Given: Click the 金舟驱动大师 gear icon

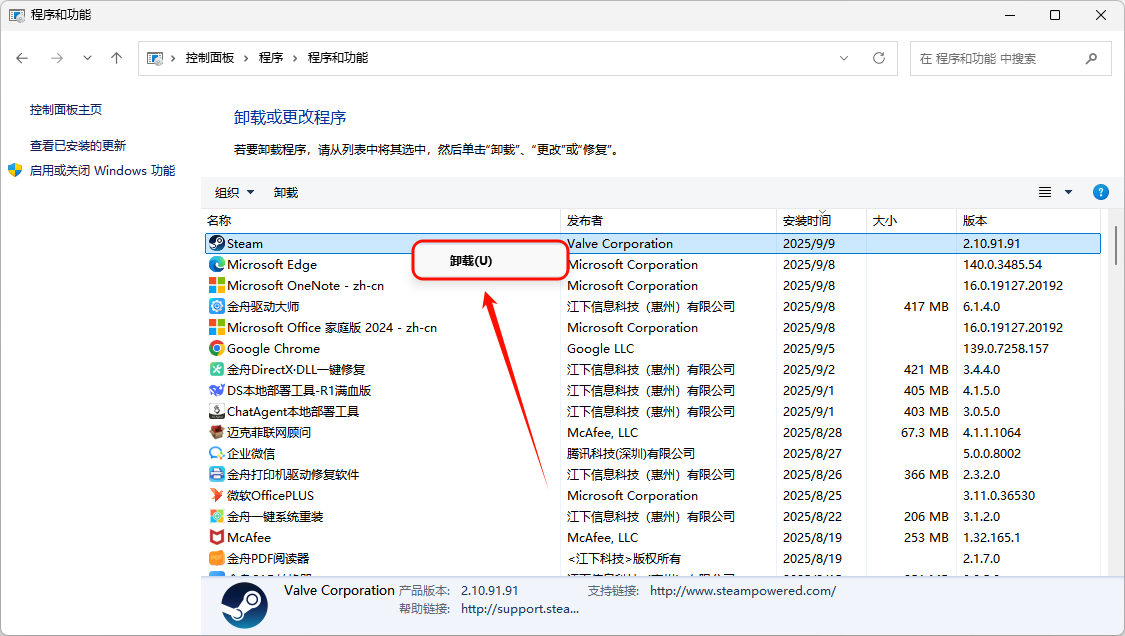Looking at the screenshot, I should click(217, 306).
